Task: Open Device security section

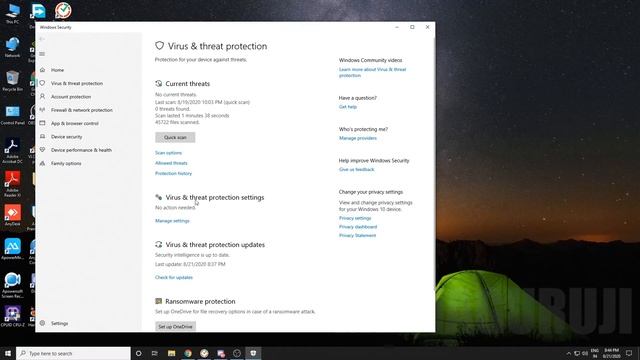Action: pyautogui.click(x=67, y=137)
